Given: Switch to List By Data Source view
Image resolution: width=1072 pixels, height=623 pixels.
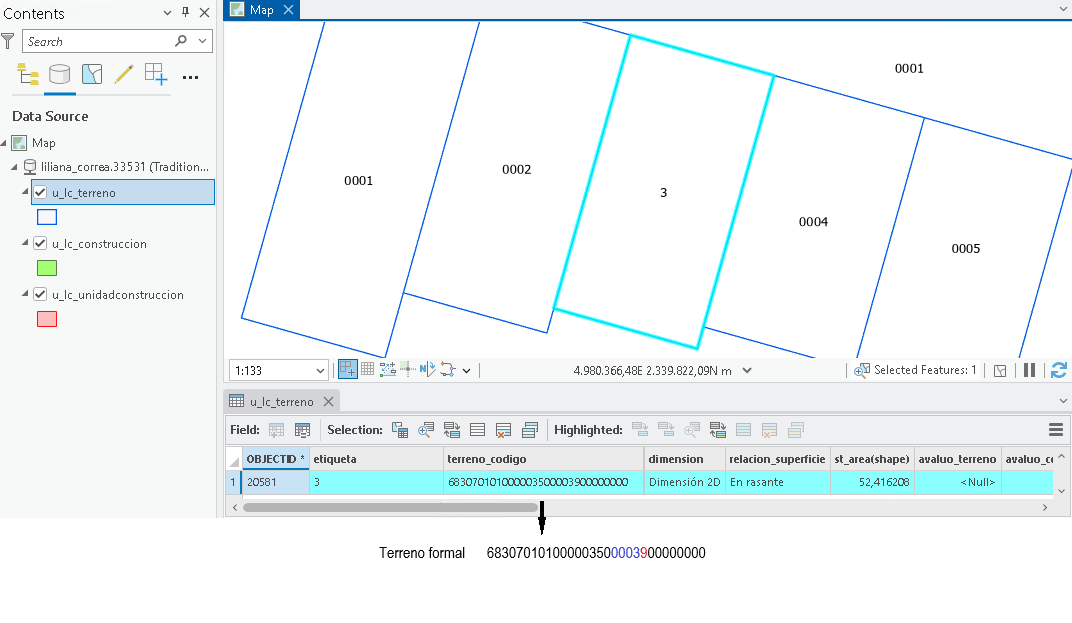Looking at the screenshot, I should coord(59,74).
